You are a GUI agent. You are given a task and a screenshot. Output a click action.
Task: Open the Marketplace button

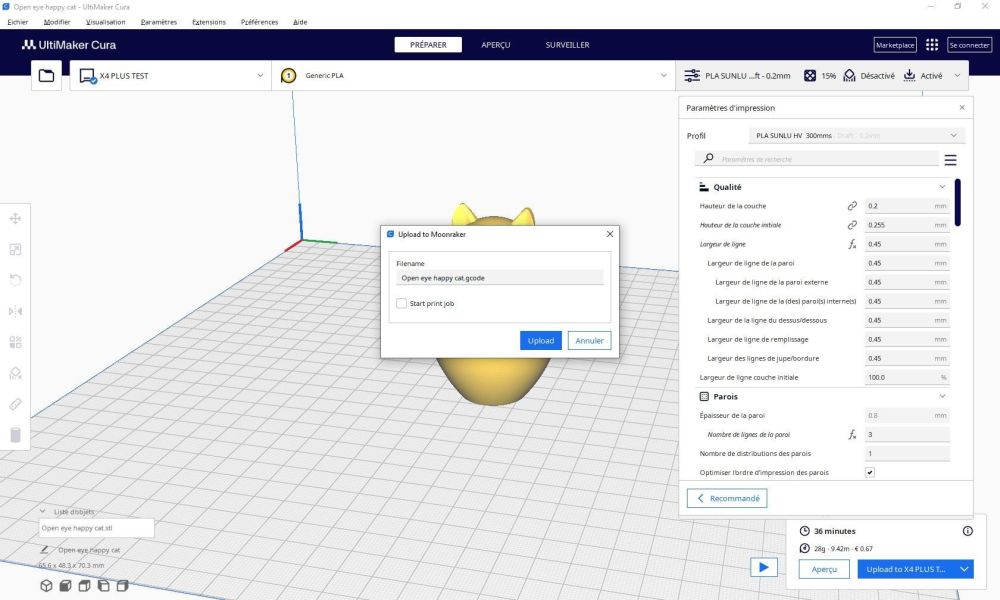[895, 45]
